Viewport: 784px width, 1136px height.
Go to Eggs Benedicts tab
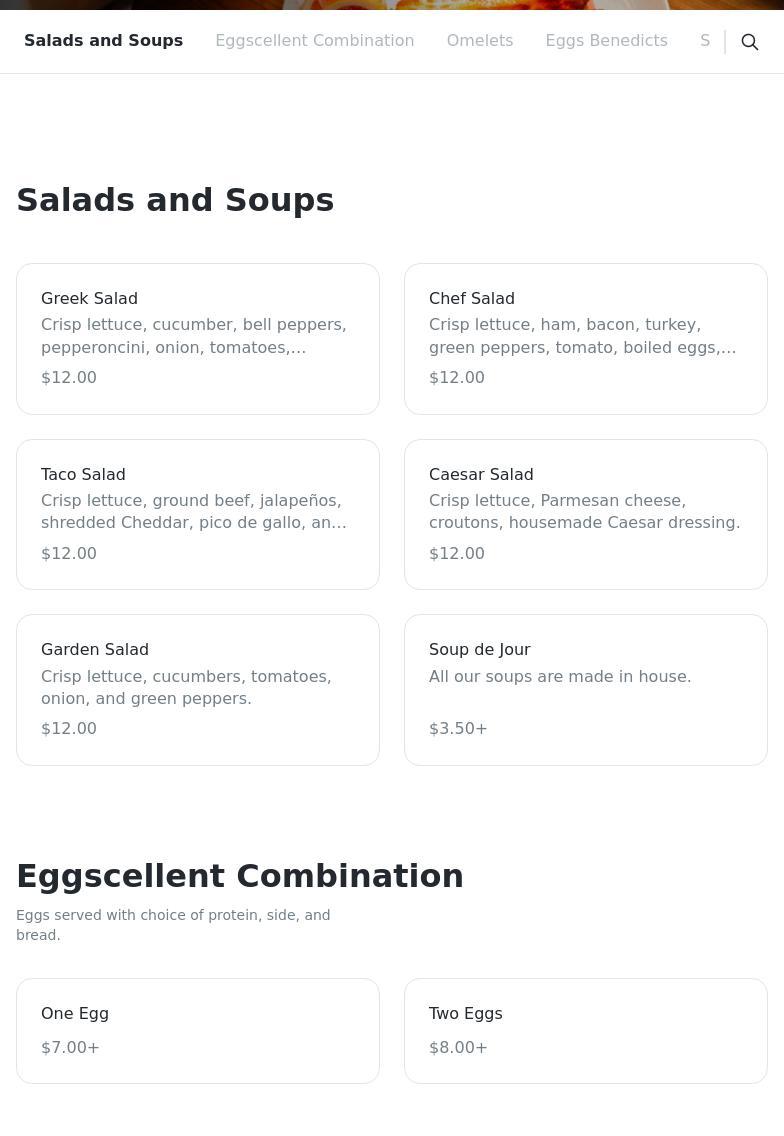606,41
